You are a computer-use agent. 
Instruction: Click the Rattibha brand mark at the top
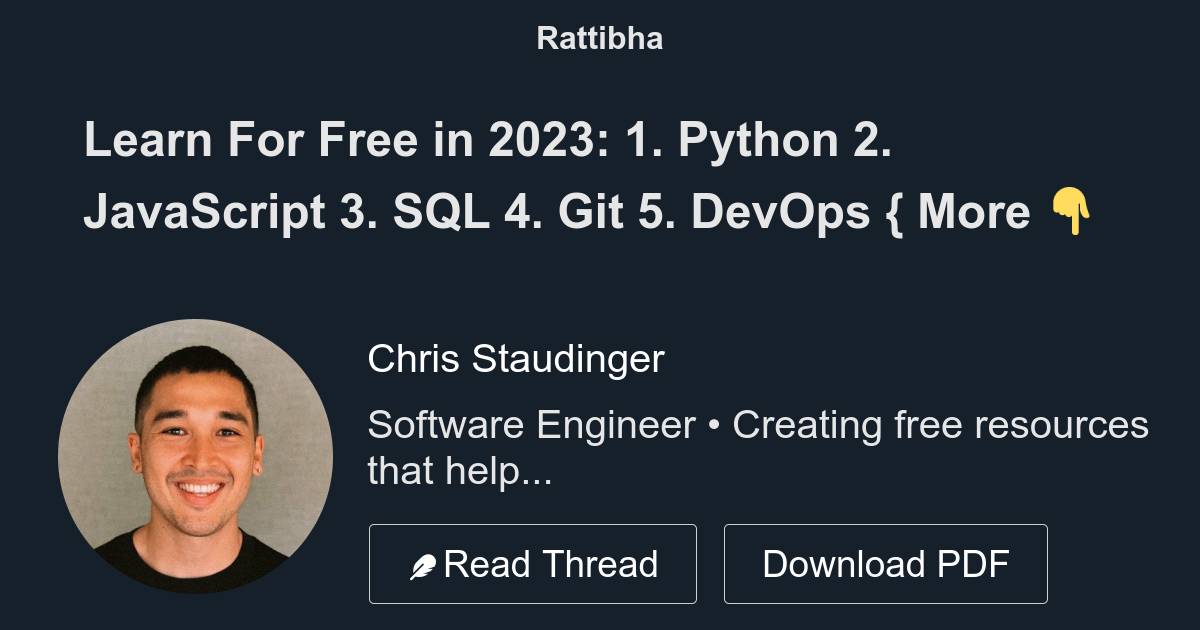[599, 38]
